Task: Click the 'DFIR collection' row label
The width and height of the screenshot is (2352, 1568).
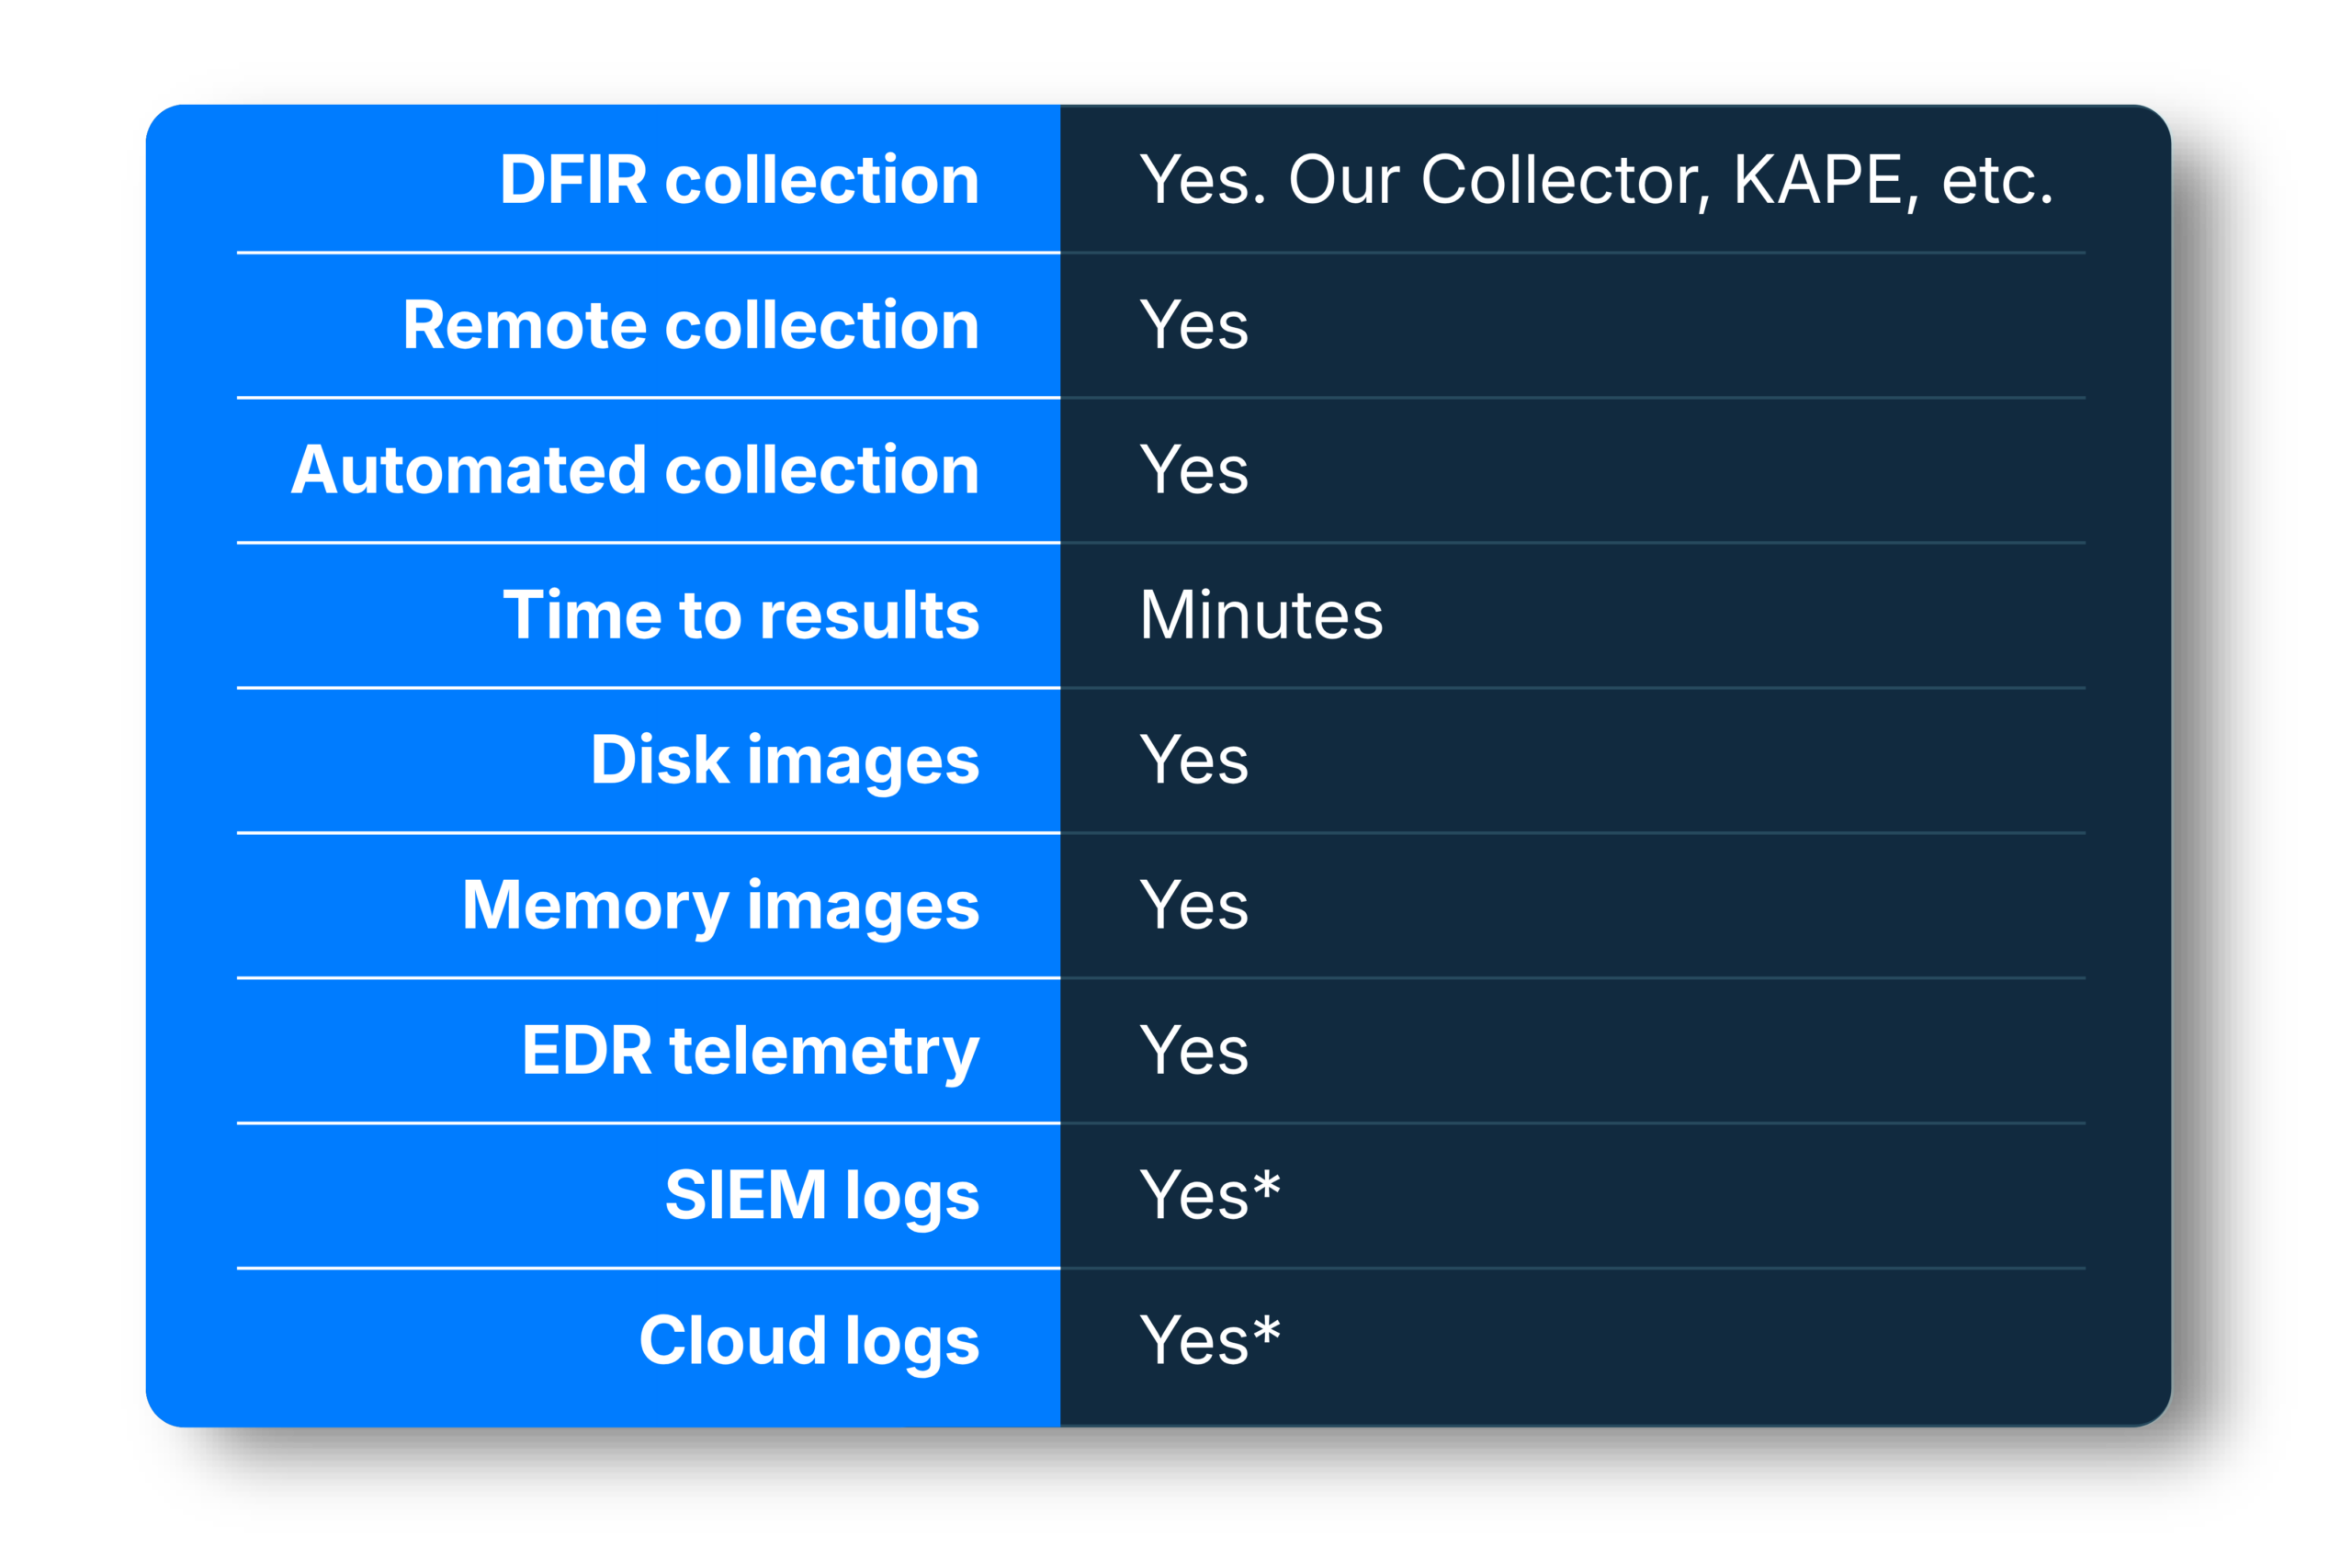Action: pos(739,180)
